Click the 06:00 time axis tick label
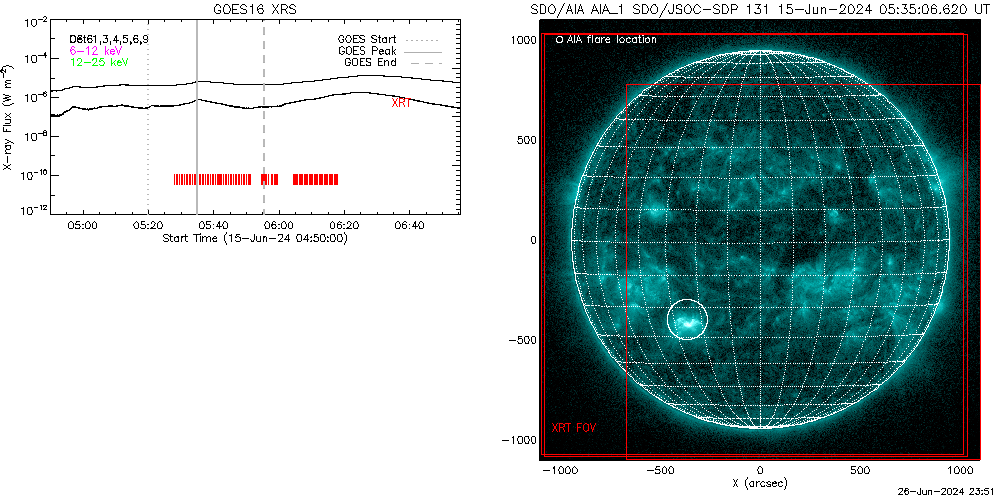Screen dimensions: 1000x500 pos(278,225)
